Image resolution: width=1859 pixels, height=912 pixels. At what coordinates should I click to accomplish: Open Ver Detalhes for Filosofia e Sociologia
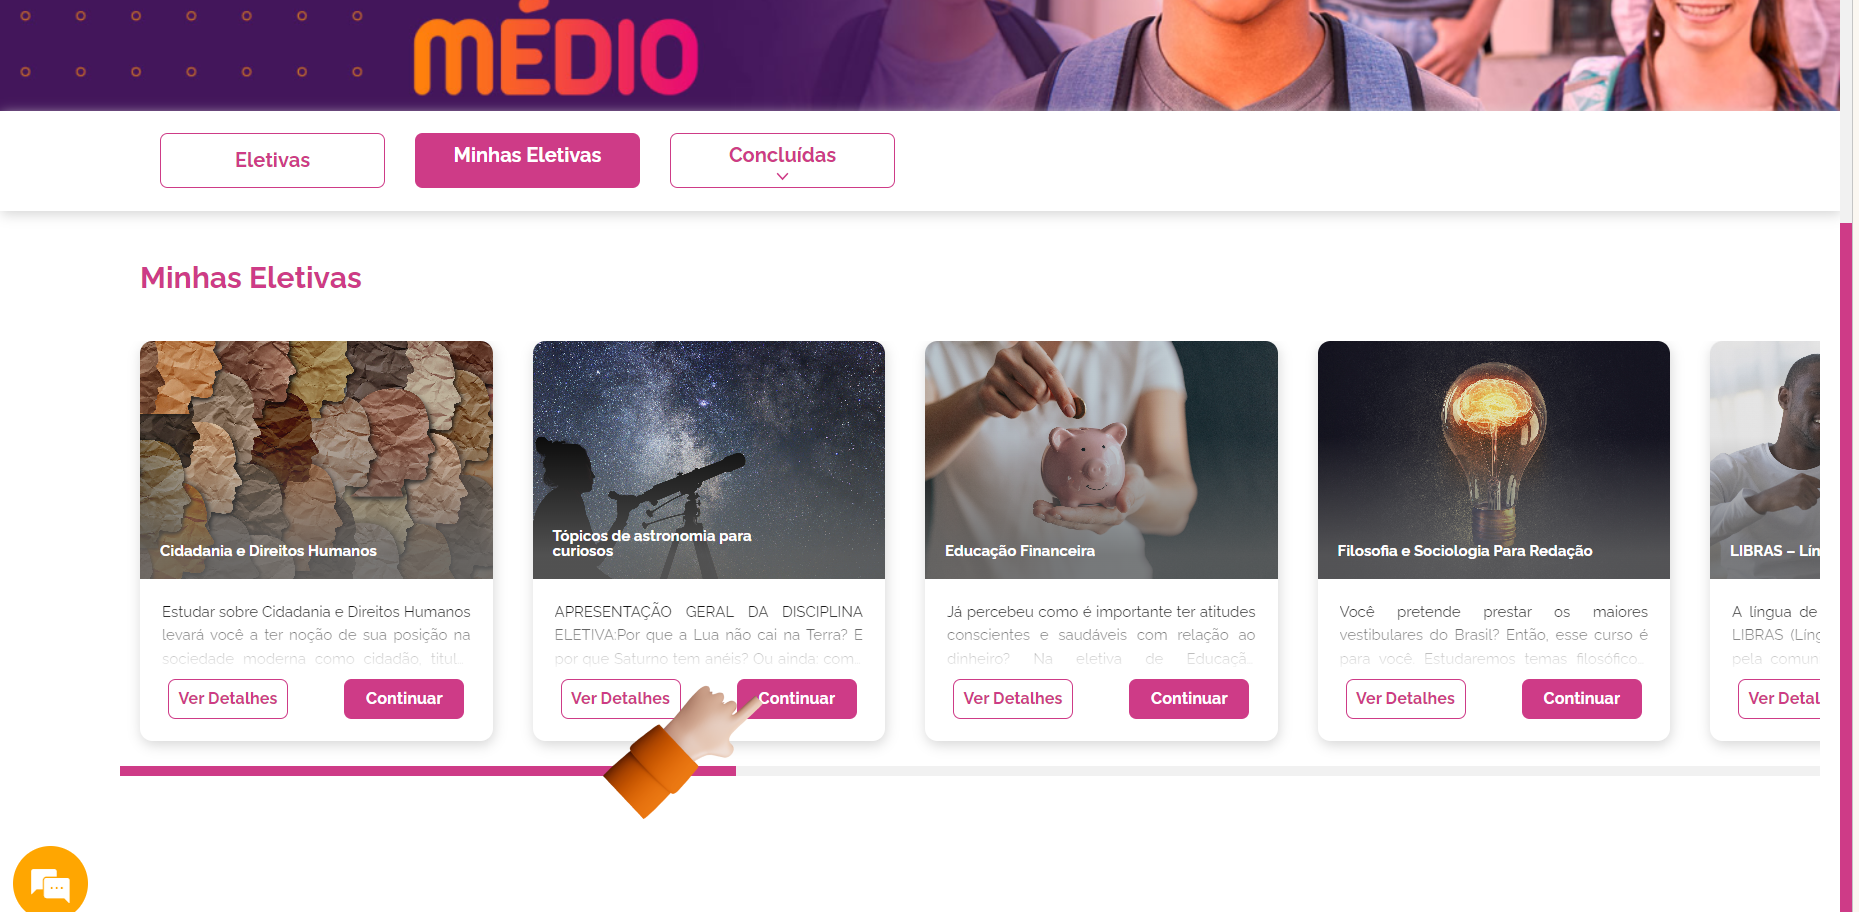(1406, 699)
